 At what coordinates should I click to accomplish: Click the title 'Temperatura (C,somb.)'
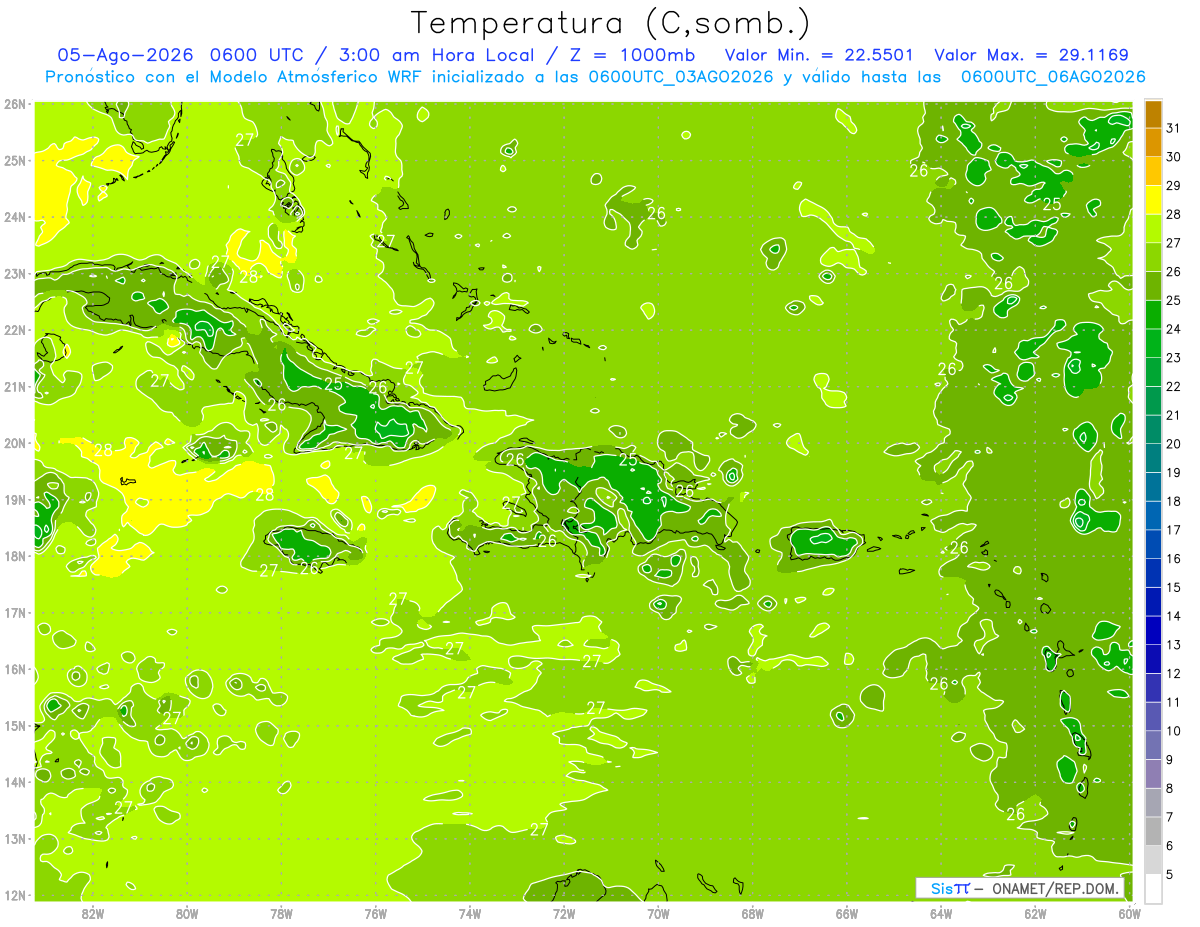pos(611,23)
